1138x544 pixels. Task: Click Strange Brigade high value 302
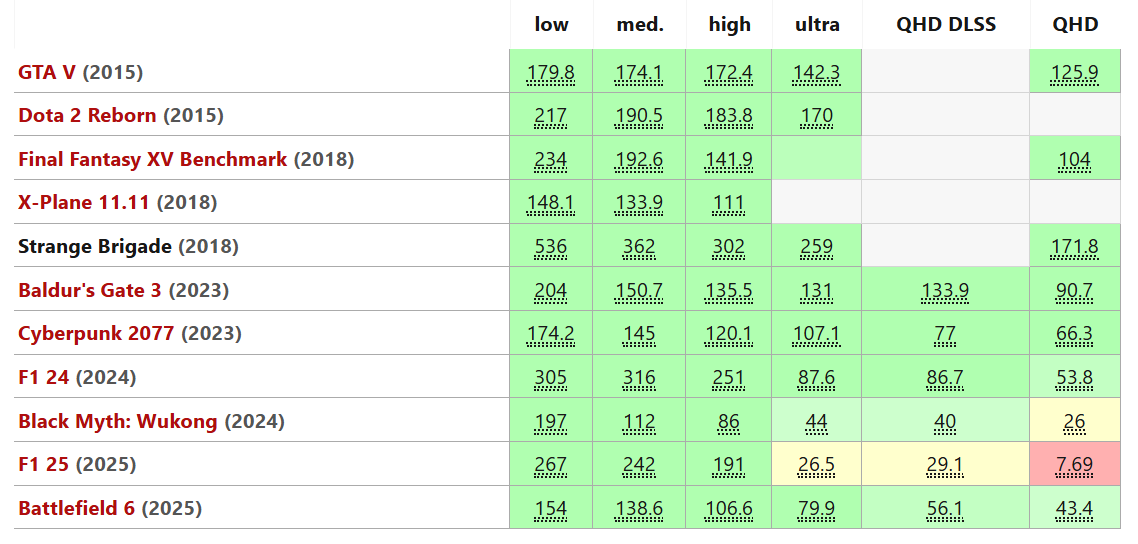730,247
